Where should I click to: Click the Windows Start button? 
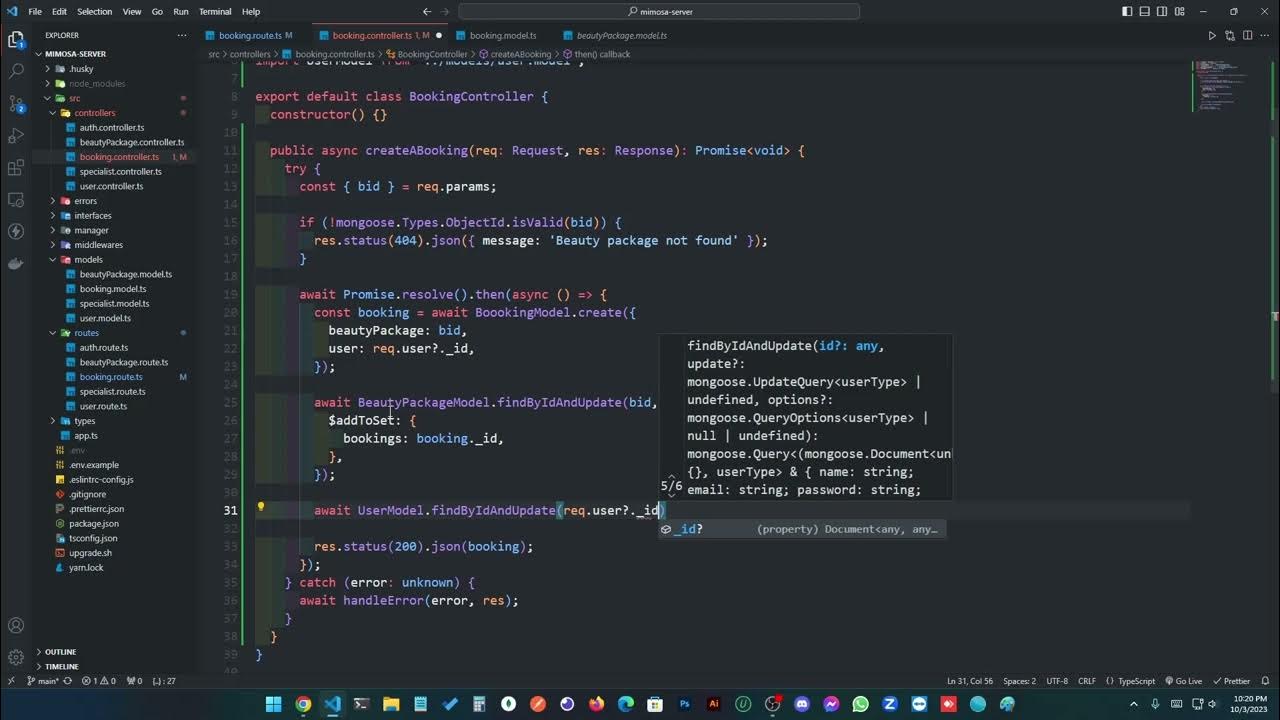[274, 704]
